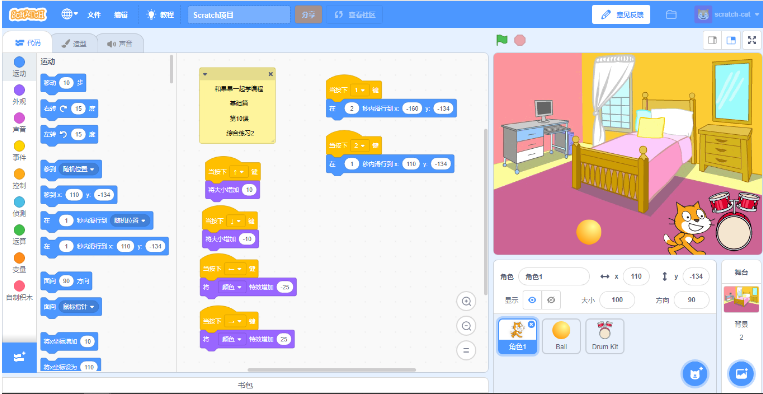Show sprite using the eye icon
This screenshot has width=763, height=394.
tap(532, 300)
